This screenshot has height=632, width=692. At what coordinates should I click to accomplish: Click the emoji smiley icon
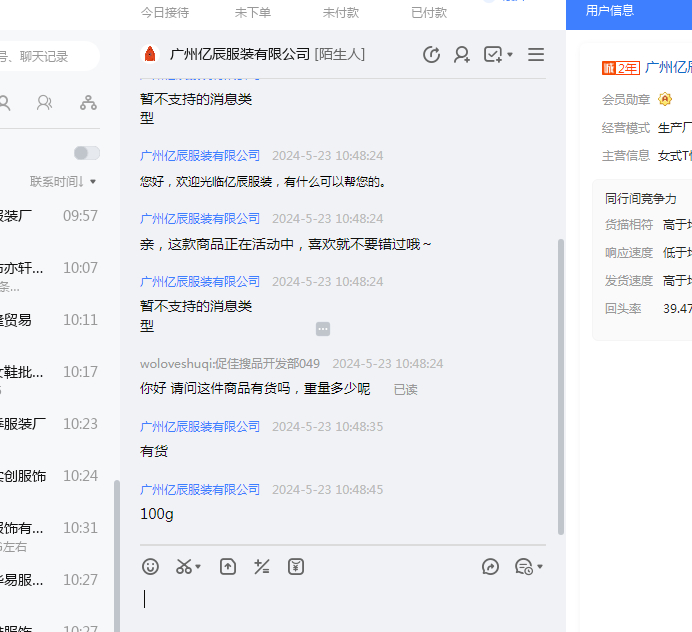coord(150,567)
